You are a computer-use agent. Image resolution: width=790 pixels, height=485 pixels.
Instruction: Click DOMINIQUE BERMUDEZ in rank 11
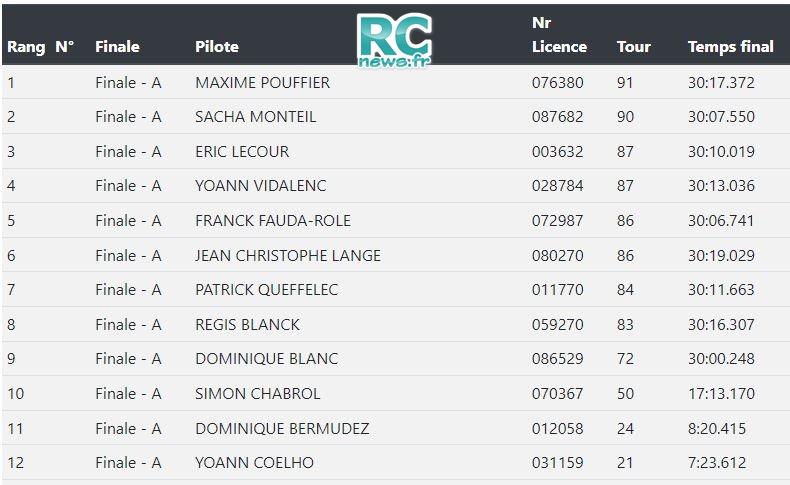[282, 429]
